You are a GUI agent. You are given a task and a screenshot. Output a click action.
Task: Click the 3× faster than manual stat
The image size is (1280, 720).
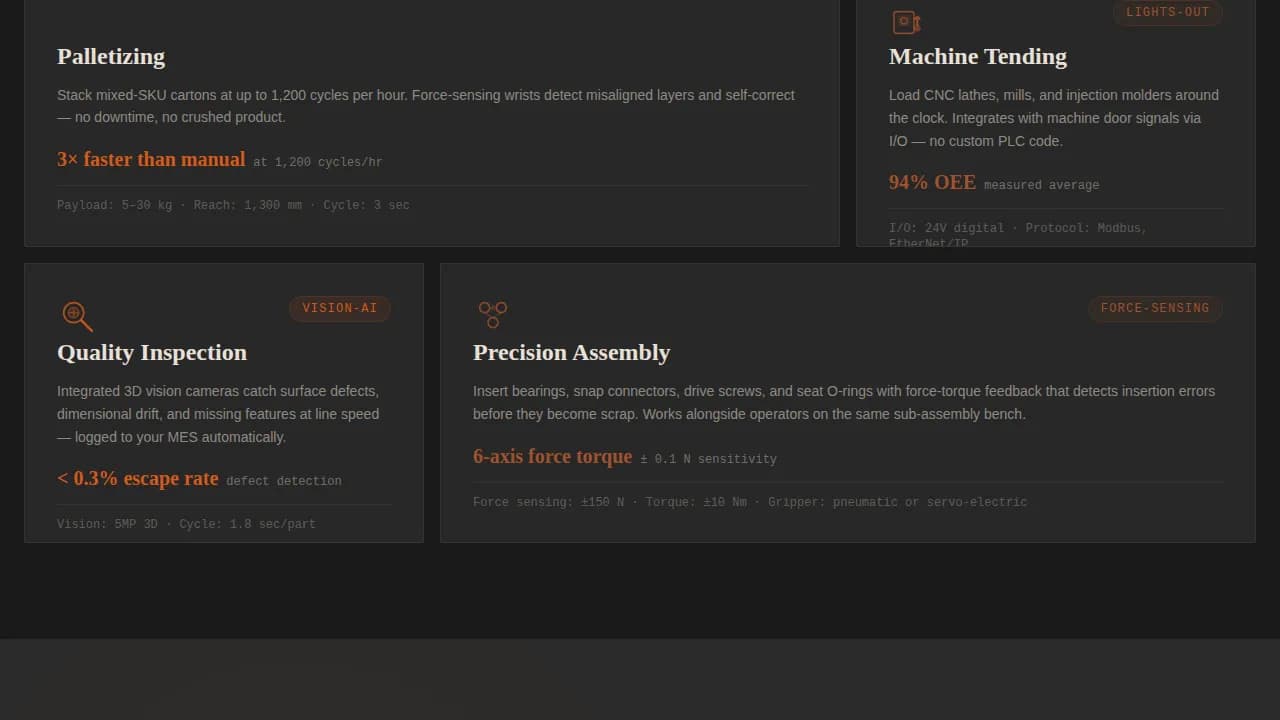(151, 160)
